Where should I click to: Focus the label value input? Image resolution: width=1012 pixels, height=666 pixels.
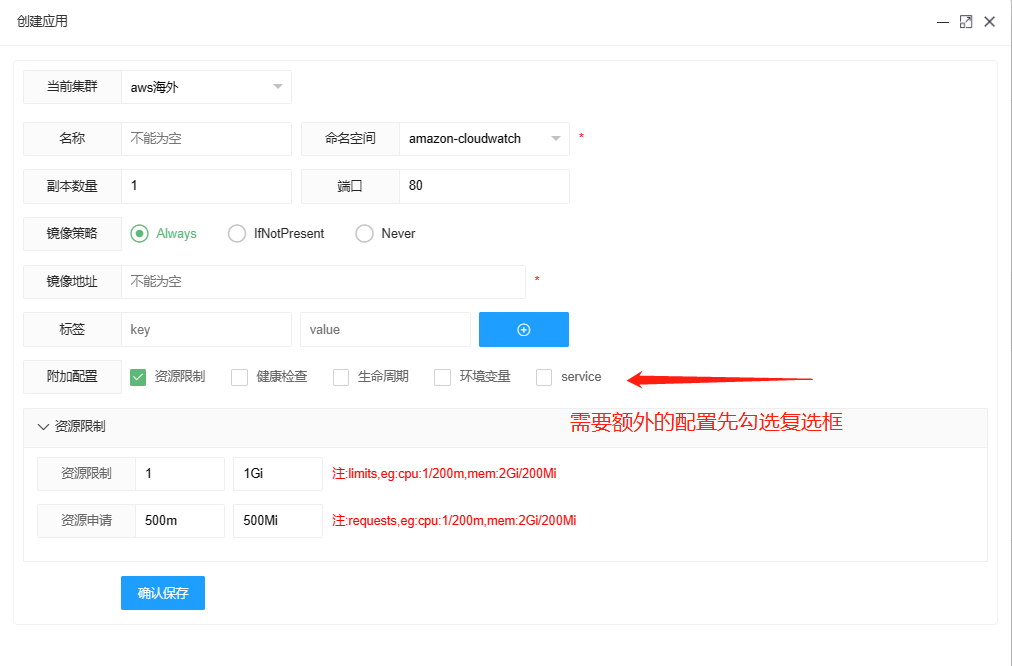[385, 330]
